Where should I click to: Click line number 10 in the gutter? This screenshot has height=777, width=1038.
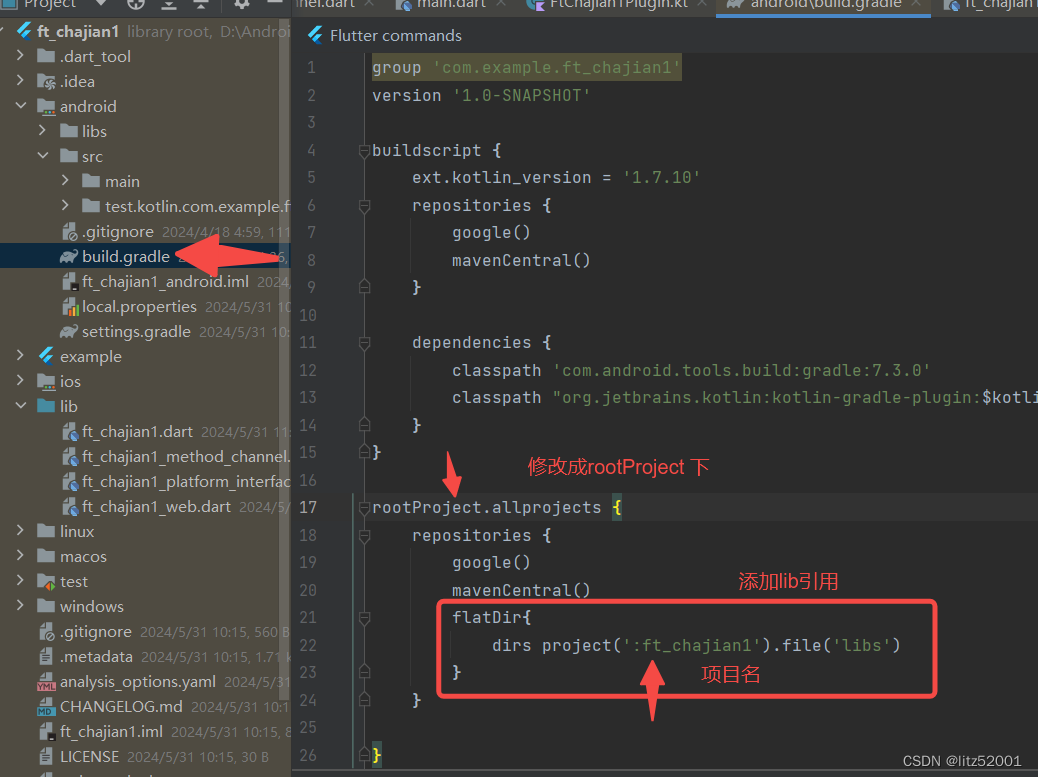click(308, 315)
